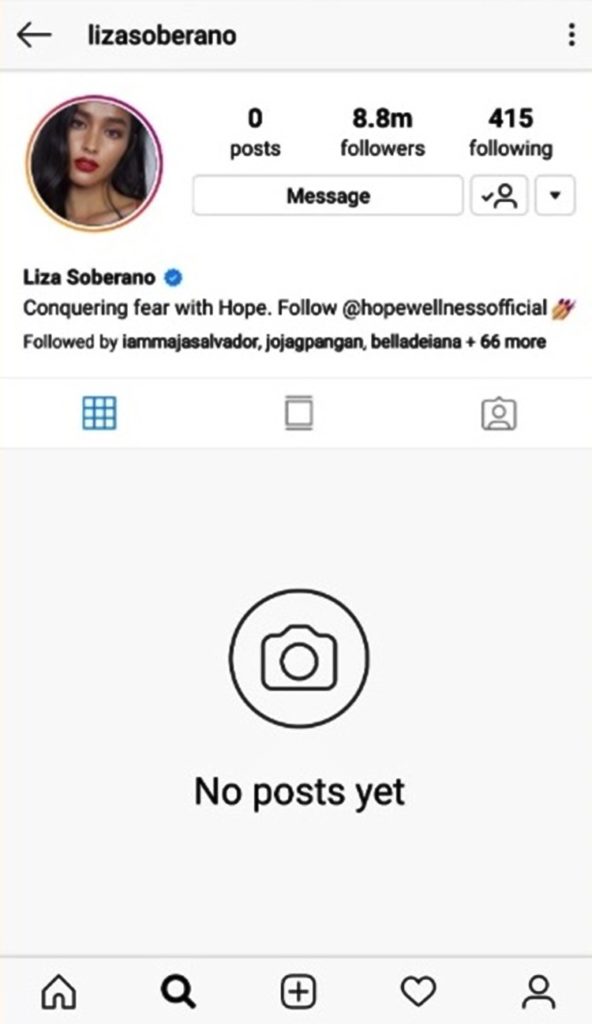Create new post with plus icon

tap(299, 991)
